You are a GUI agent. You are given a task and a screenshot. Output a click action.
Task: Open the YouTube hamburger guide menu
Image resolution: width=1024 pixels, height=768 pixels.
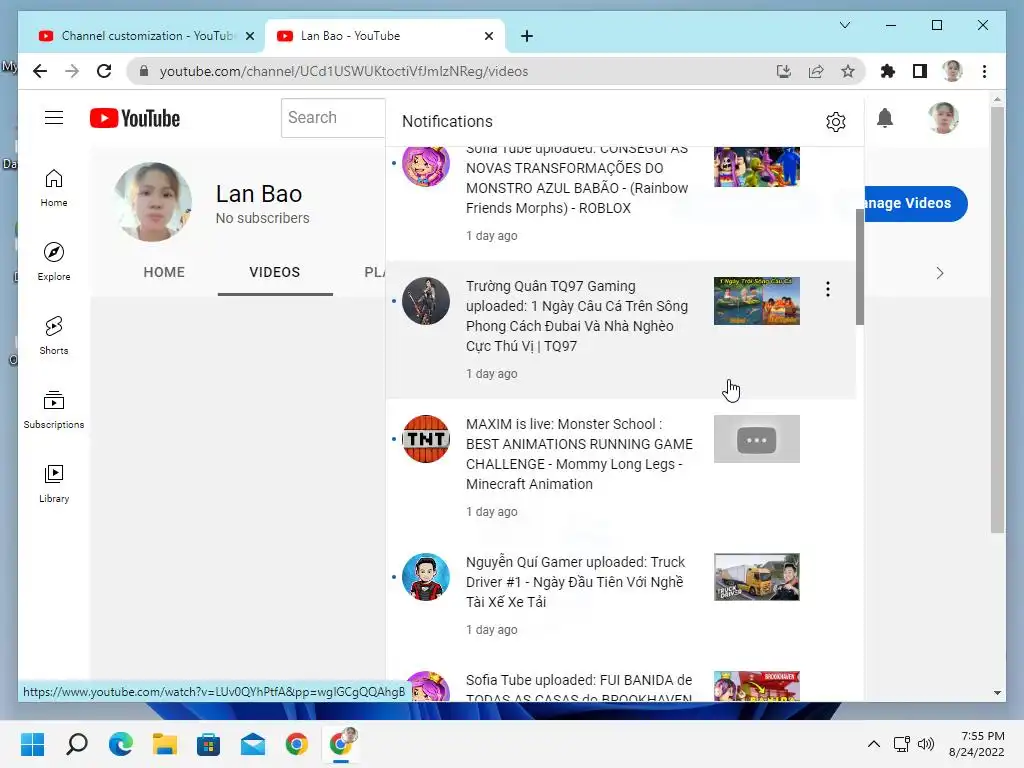click(54, 118)
